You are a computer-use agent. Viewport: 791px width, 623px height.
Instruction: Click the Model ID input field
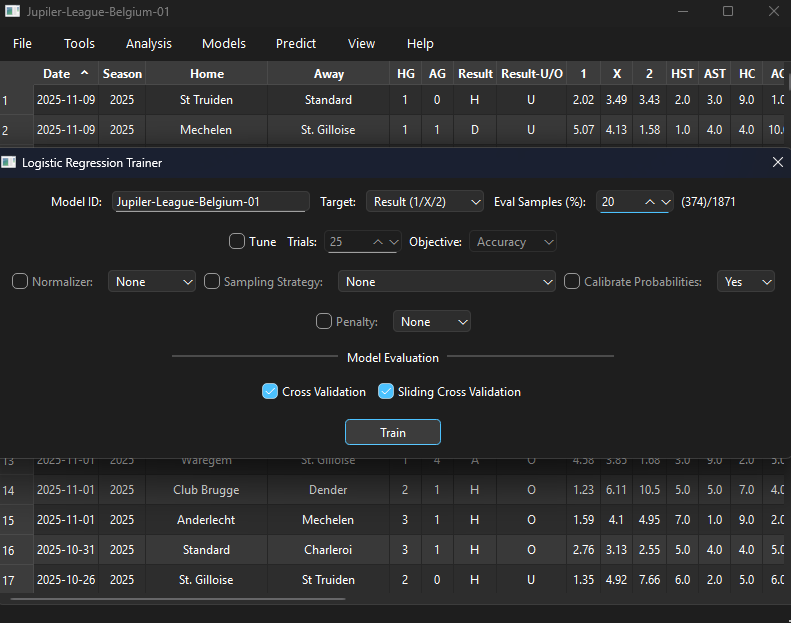tap(211, 202)
